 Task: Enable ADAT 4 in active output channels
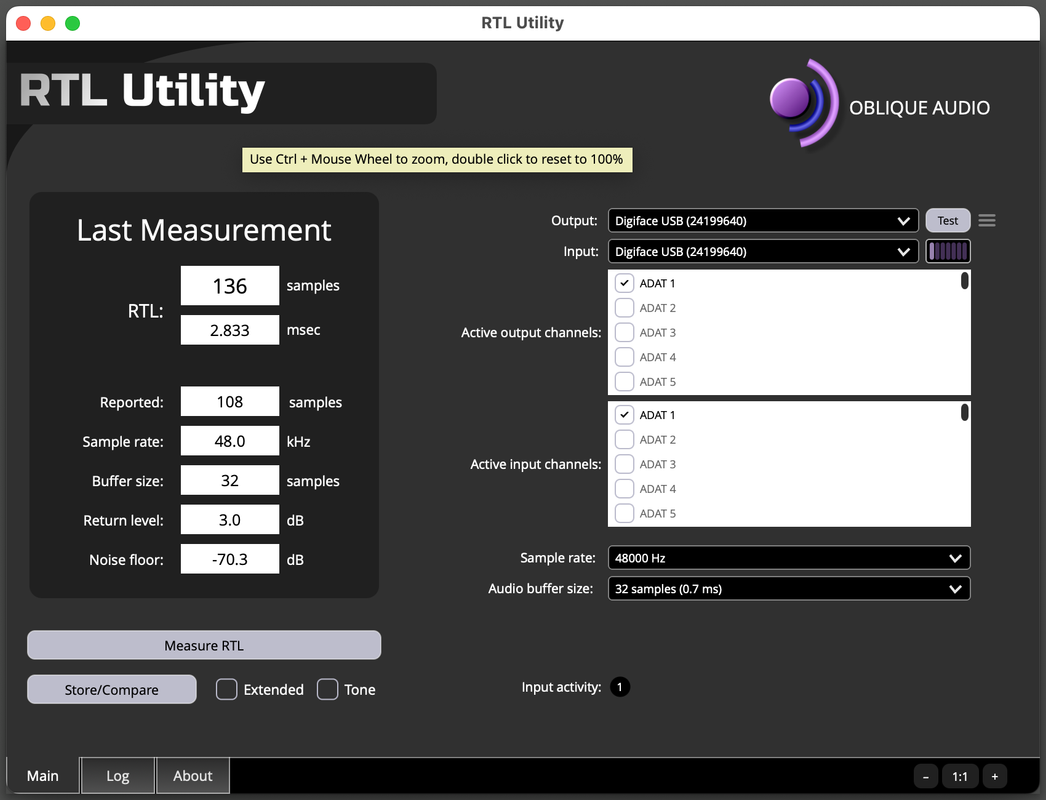[x=624, y=357]
